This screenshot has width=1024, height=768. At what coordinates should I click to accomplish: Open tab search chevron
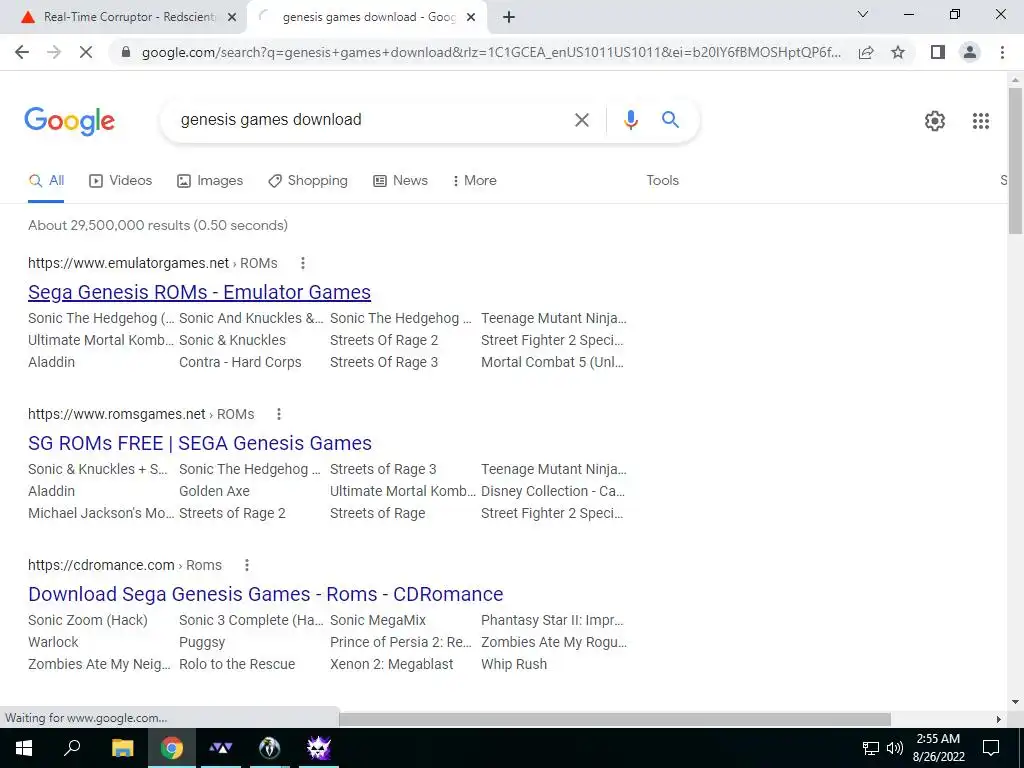(x=863, y=14)
